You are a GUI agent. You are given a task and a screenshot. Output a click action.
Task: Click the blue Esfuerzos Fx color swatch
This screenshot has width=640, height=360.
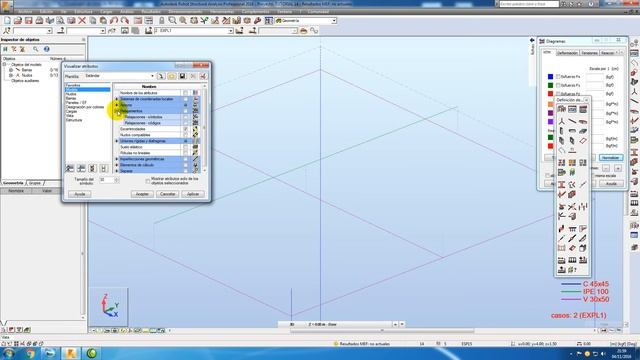[550, 77]
